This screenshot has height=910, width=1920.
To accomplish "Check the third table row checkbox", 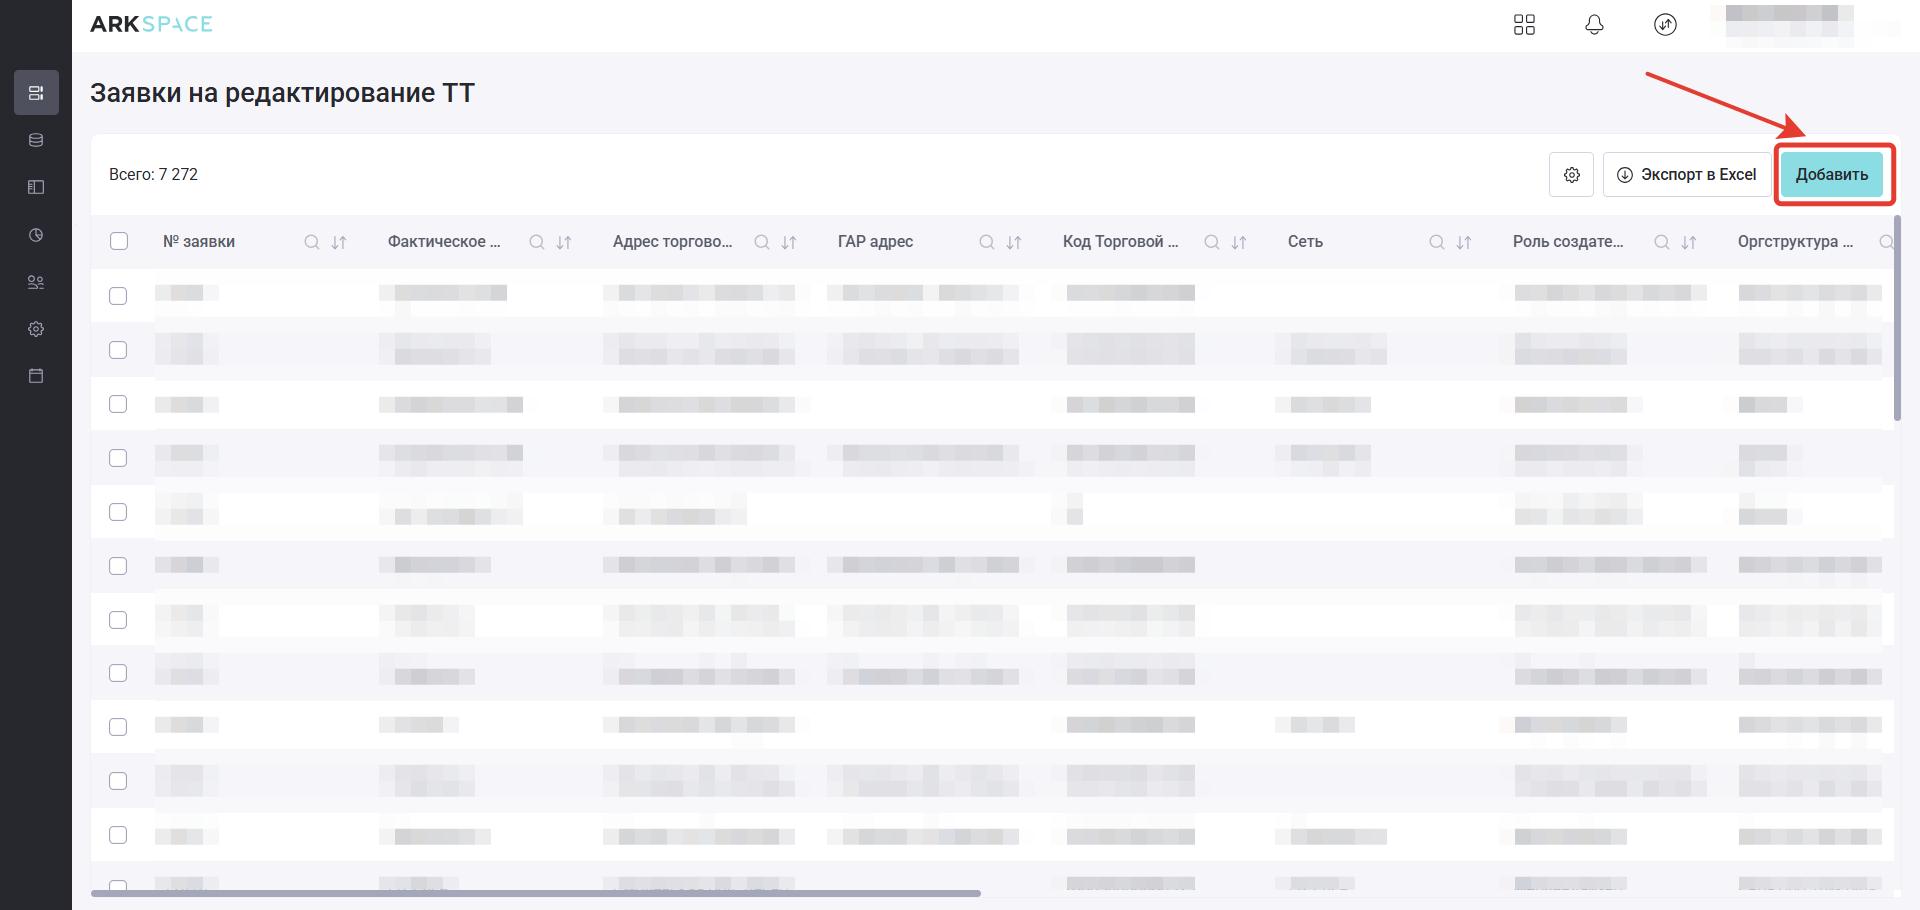I will point(118,404).
